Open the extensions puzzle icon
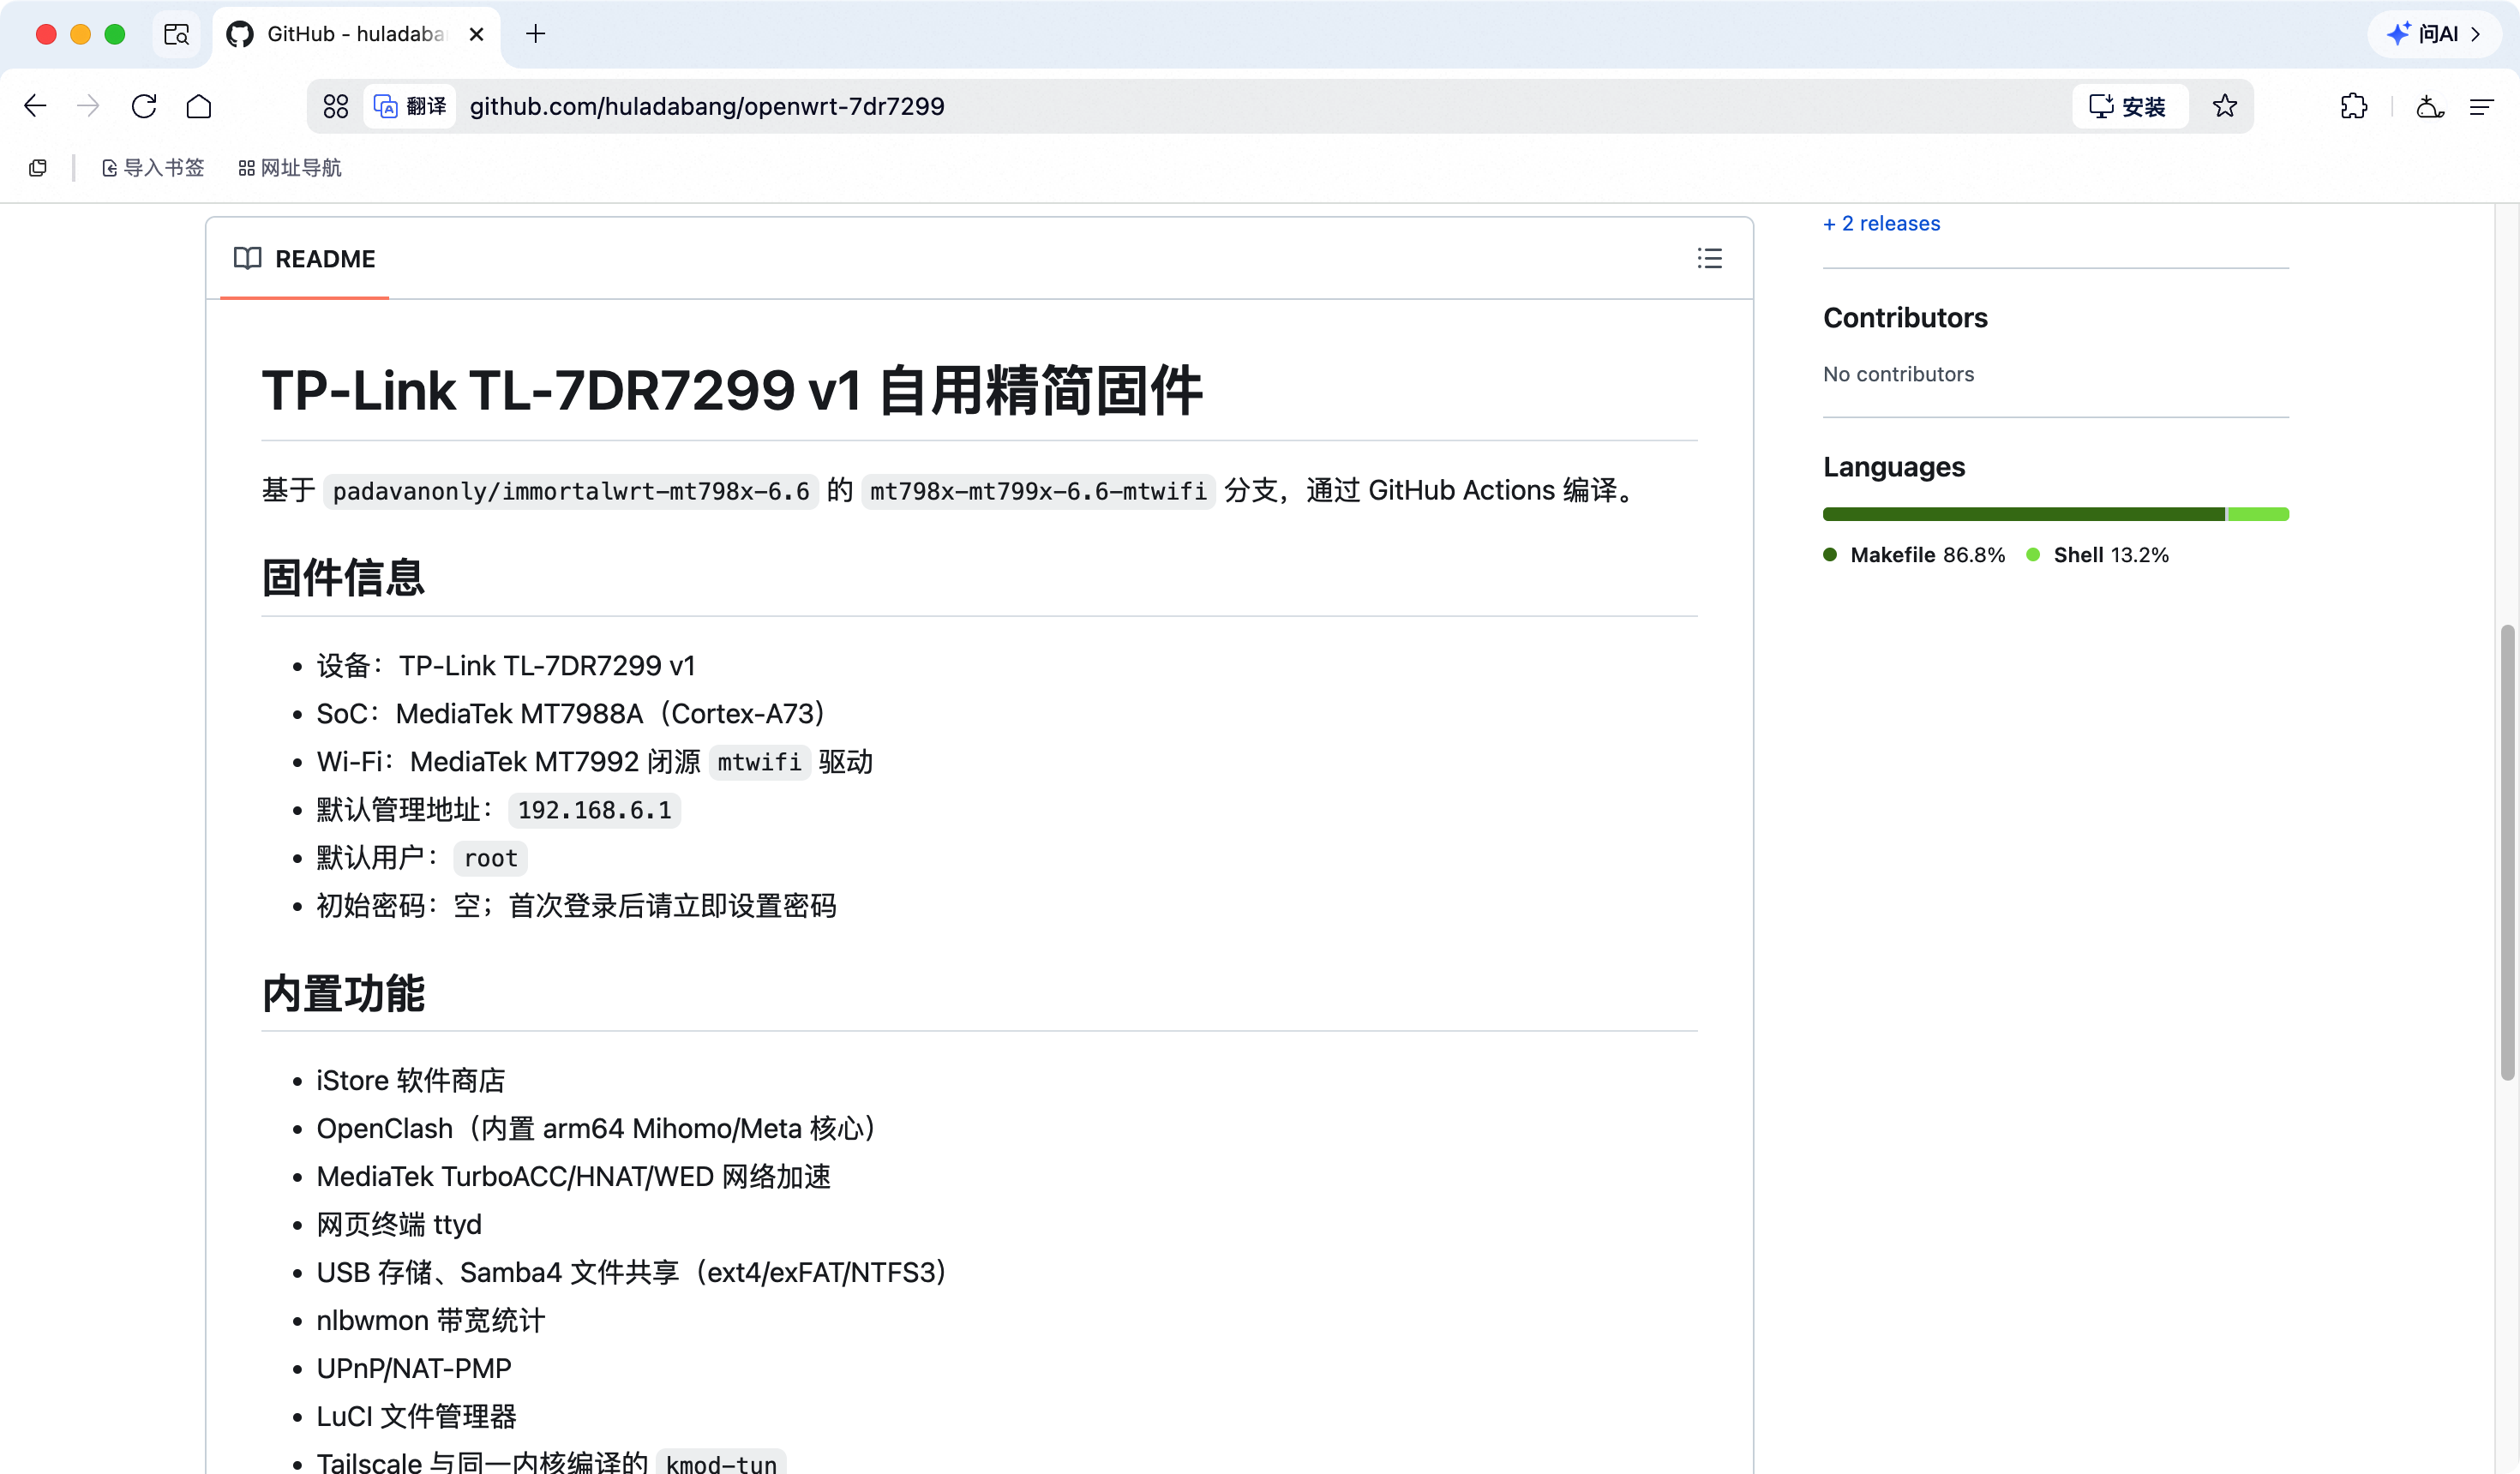Screen dimensions: 2520x1474 pyautogui.click(x=2354, y=106)
